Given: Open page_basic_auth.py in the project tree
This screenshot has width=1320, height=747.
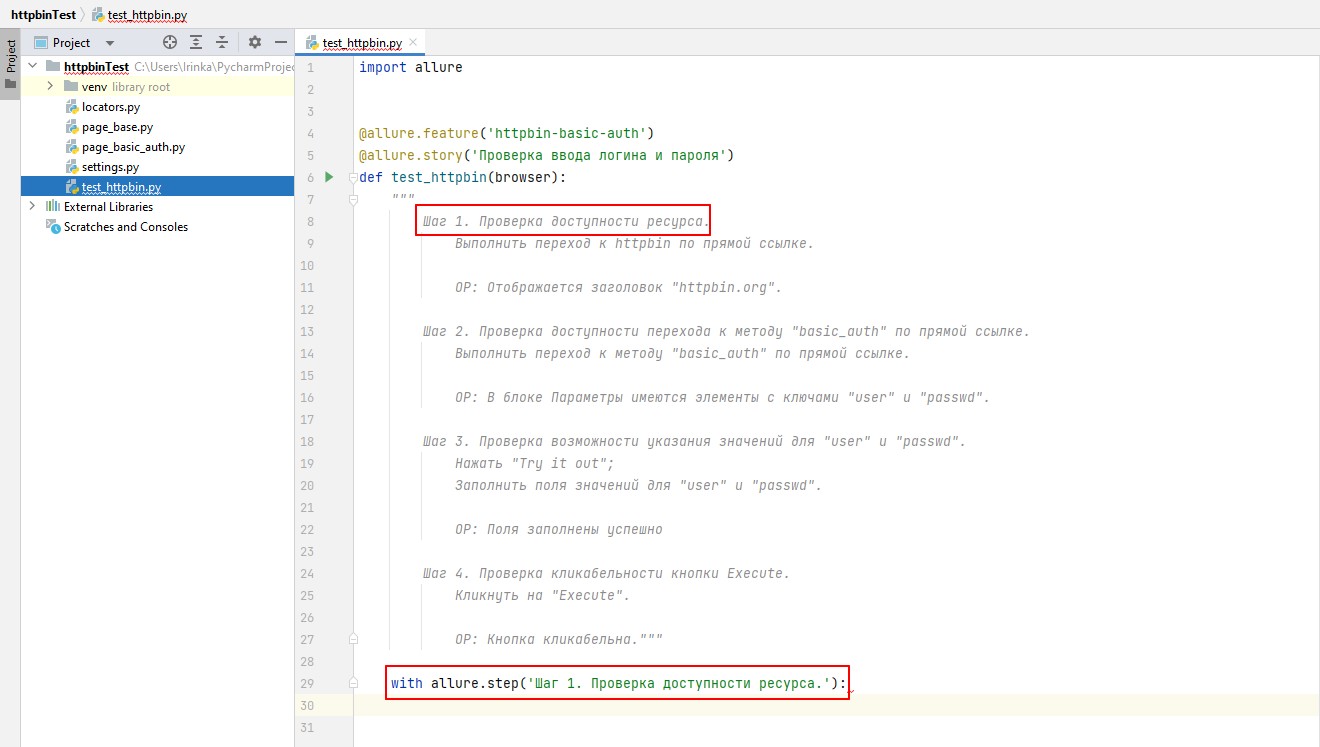Looking at the screenshot, I should [133, 147].
